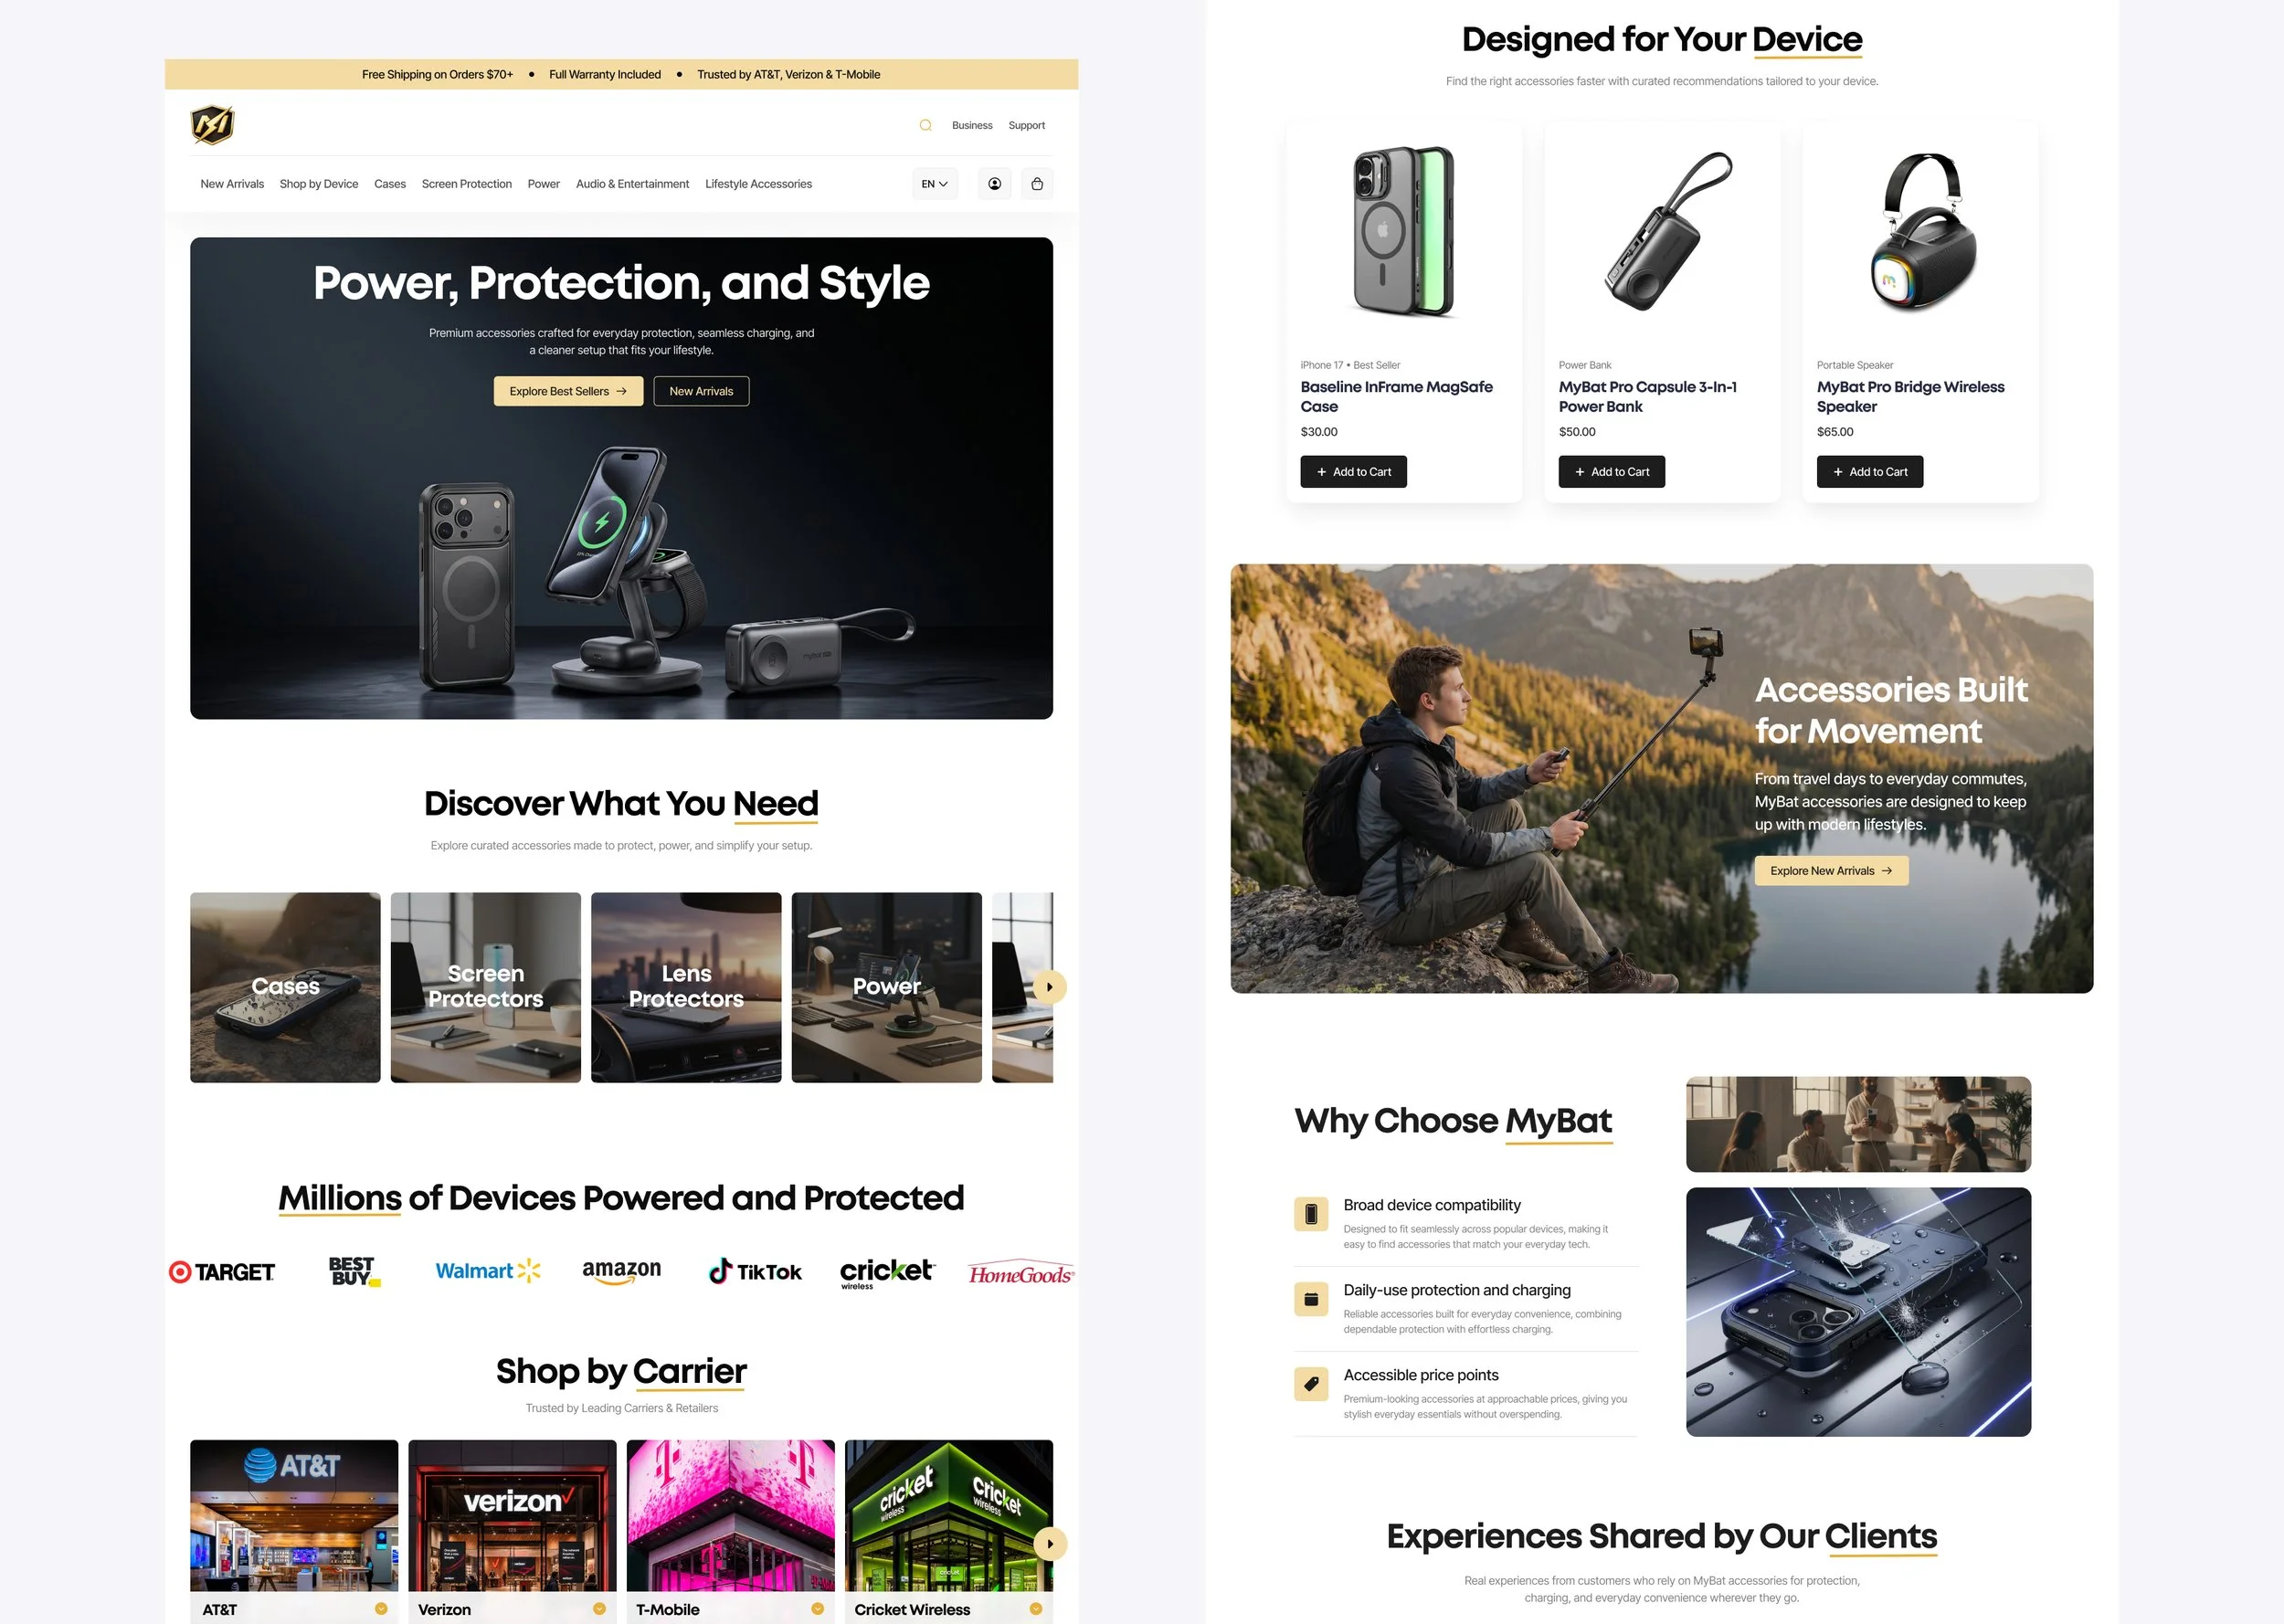The width and height of the screenshot is (2284, 1624).
Task: Click the Accessible price points tag icon
Action: tap(1311, 1385)
